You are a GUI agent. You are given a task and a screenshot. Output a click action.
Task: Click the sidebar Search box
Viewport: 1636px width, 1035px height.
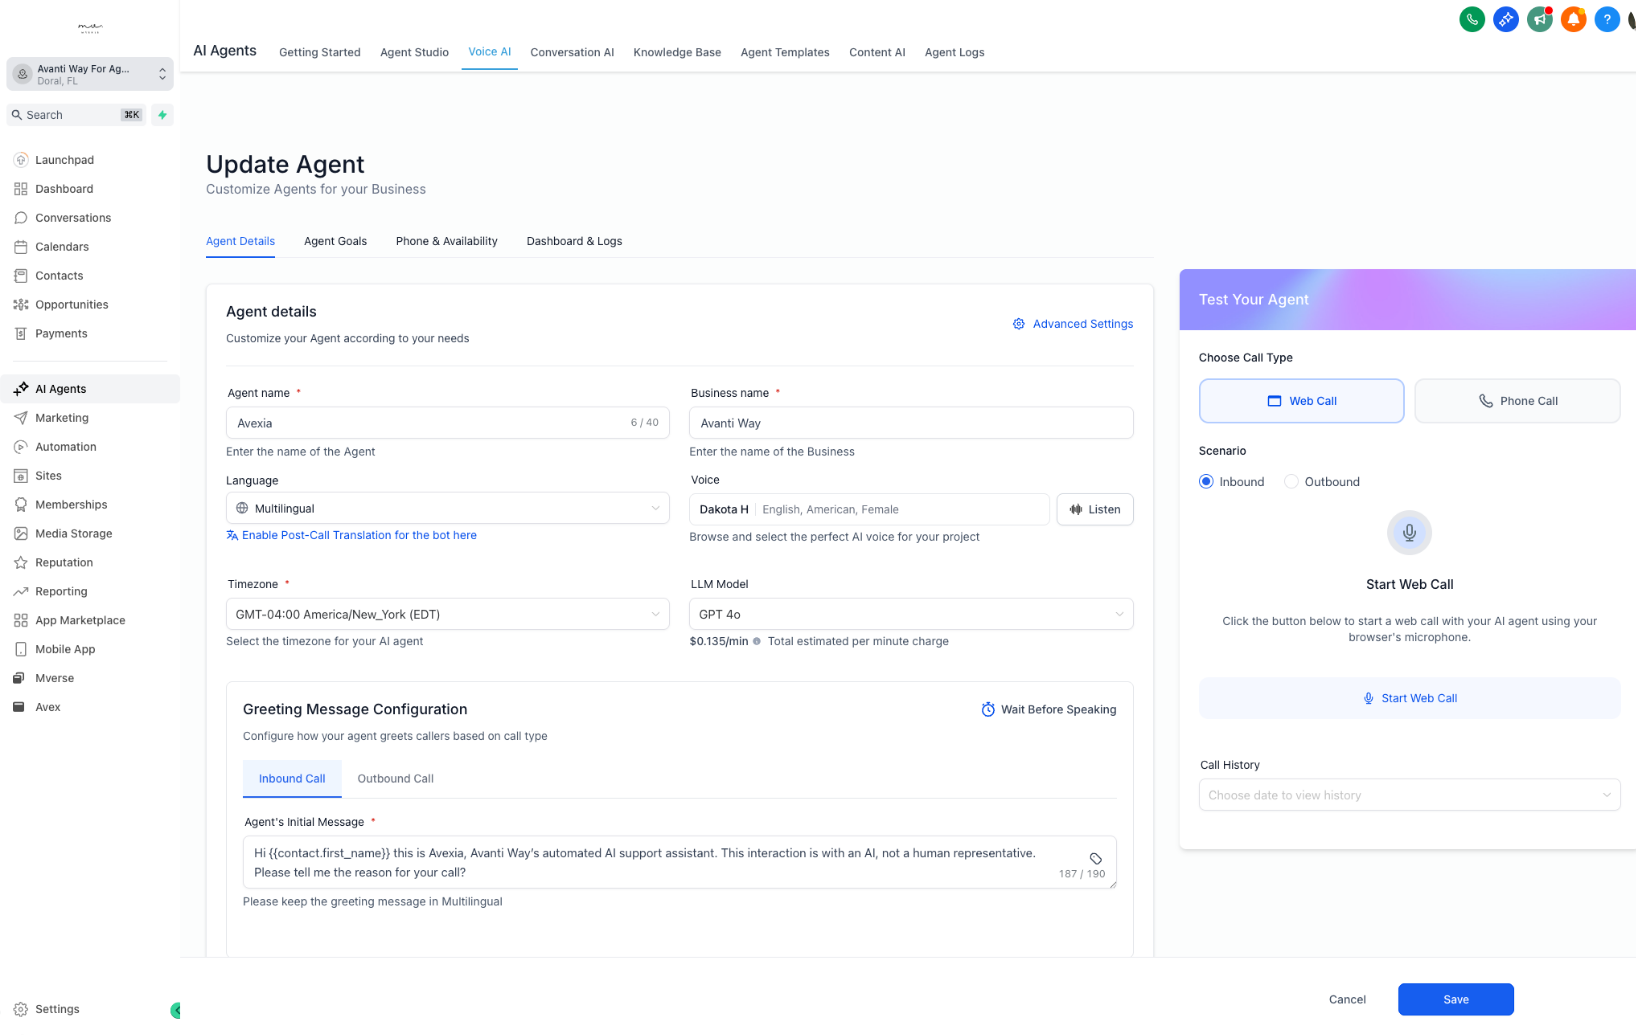[x=77, y=115]
